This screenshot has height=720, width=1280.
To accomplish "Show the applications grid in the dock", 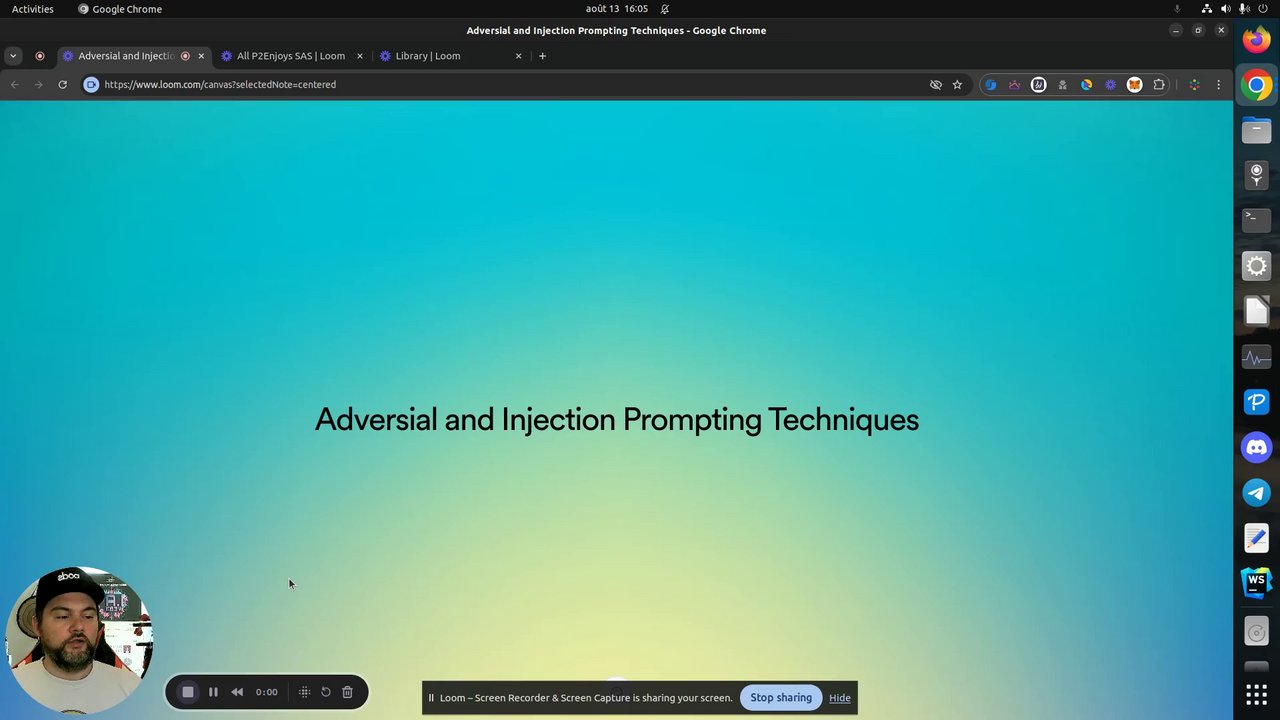I will coord(1257,693).
